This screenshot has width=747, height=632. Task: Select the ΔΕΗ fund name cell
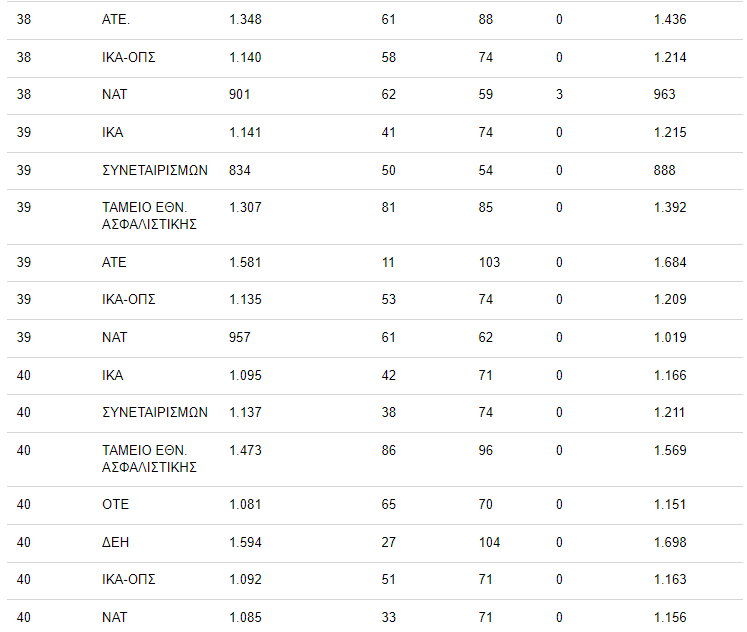(x=115, y=543)
